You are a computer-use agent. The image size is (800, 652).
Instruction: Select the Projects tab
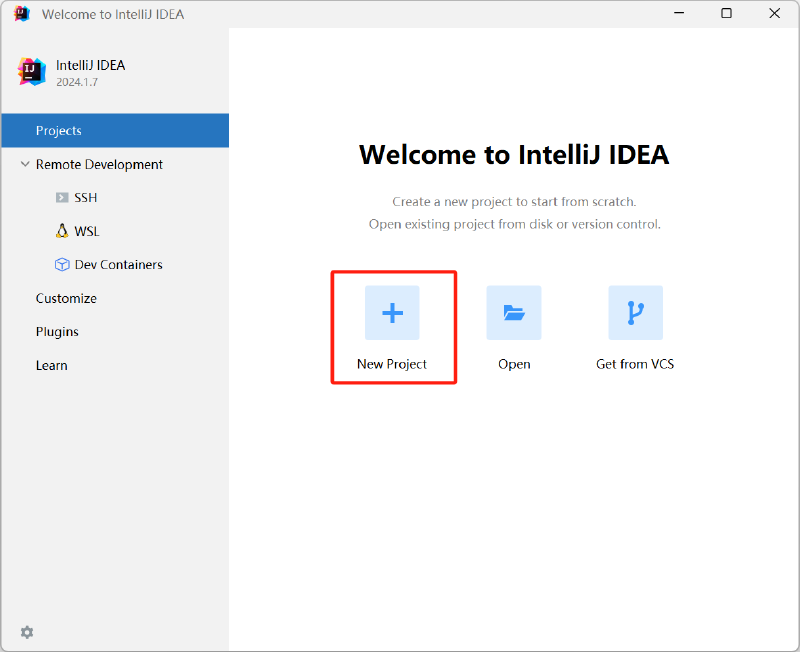point(115,131)
